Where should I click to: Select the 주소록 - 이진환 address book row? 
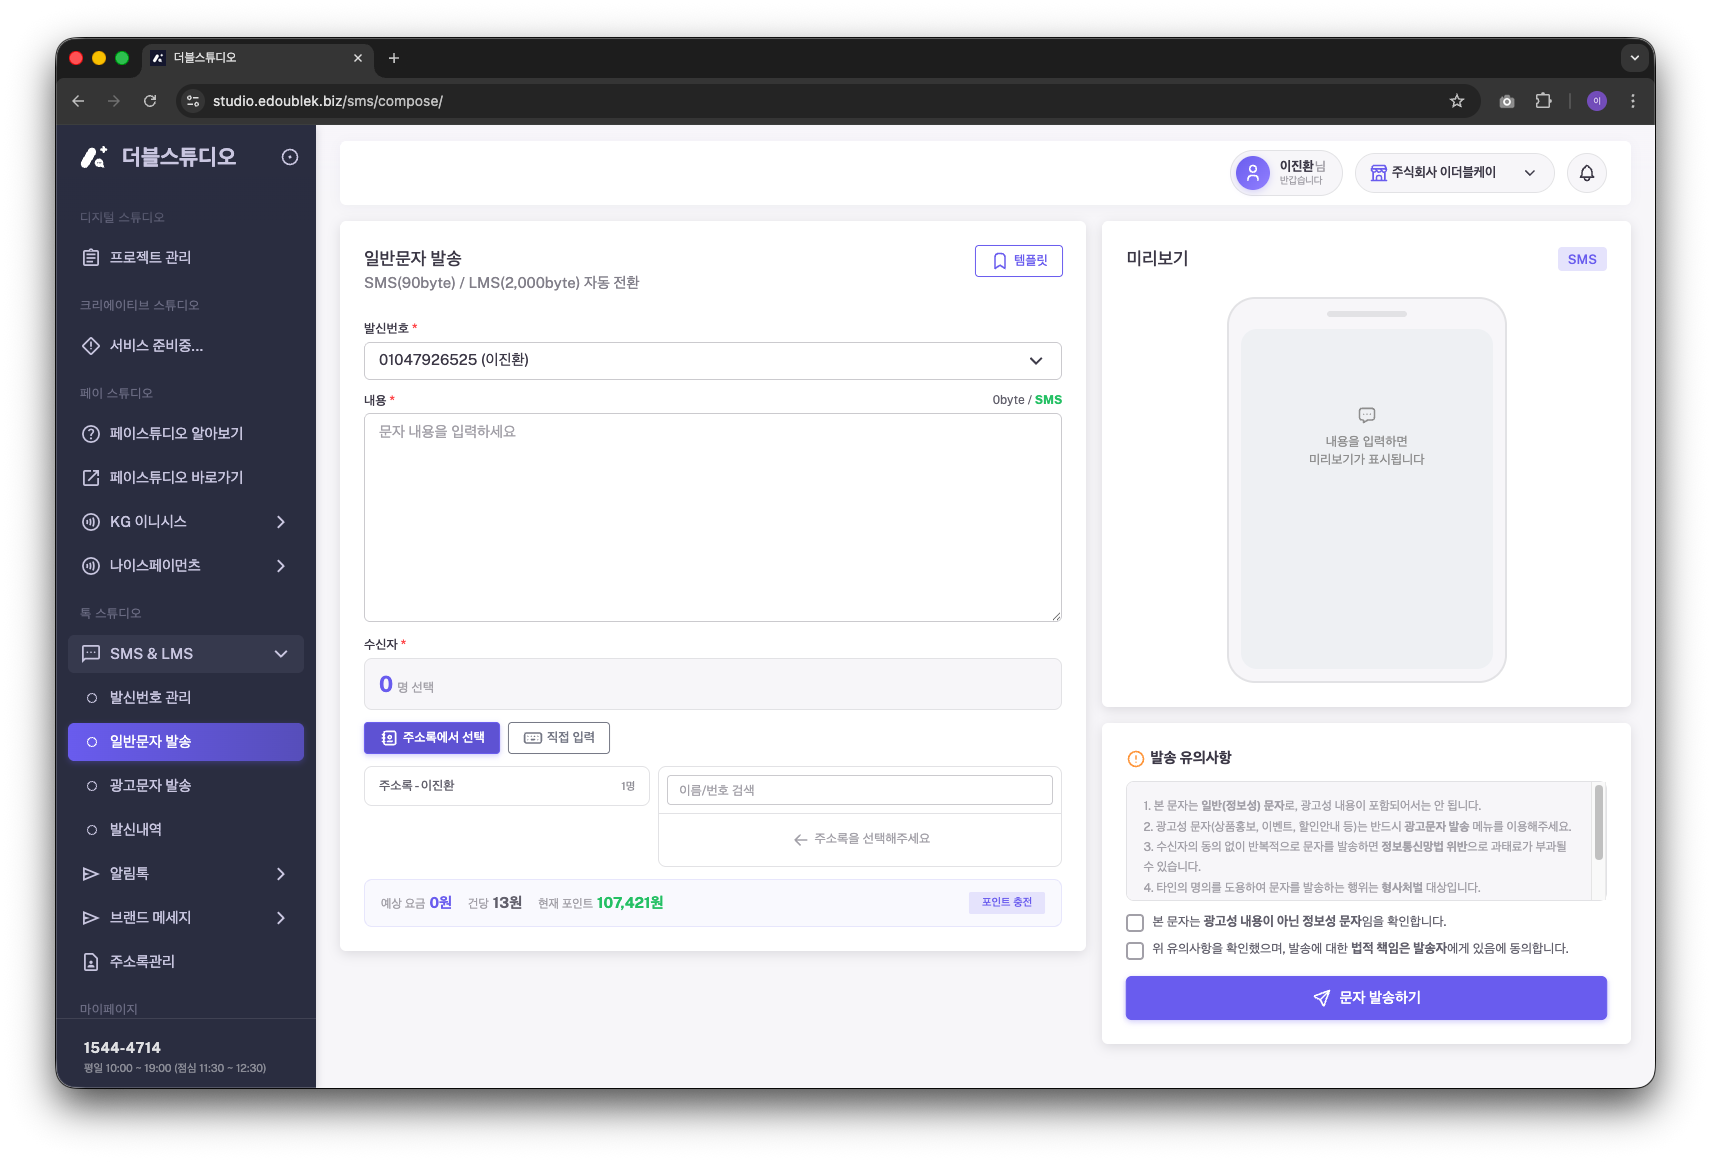tap(507, 786)
